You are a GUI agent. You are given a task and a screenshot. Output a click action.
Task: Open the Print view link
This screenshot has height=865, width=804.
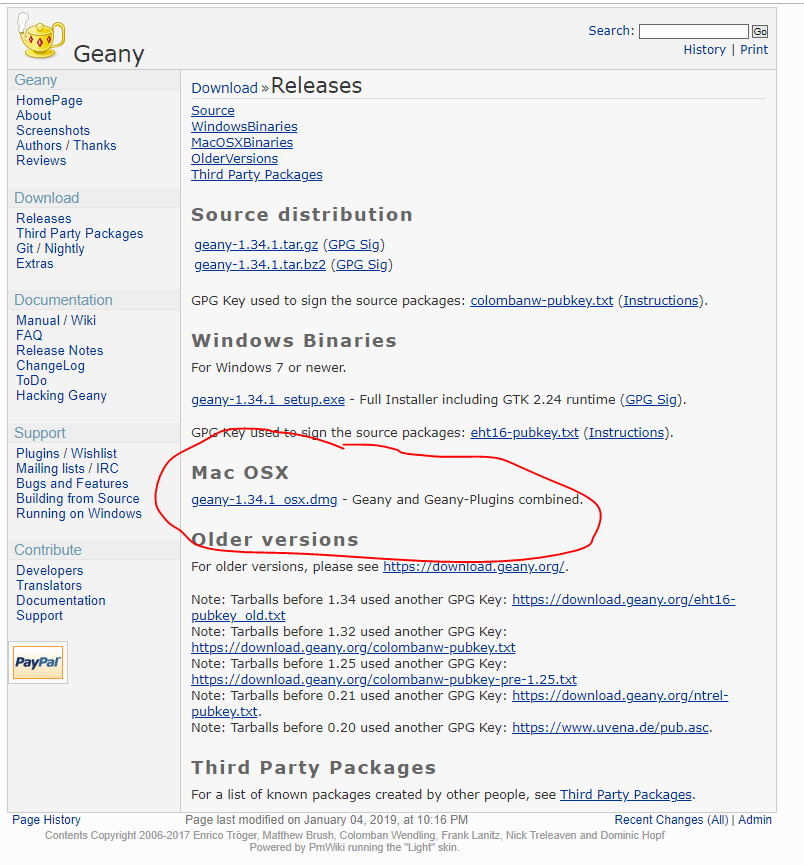(754, 50)
